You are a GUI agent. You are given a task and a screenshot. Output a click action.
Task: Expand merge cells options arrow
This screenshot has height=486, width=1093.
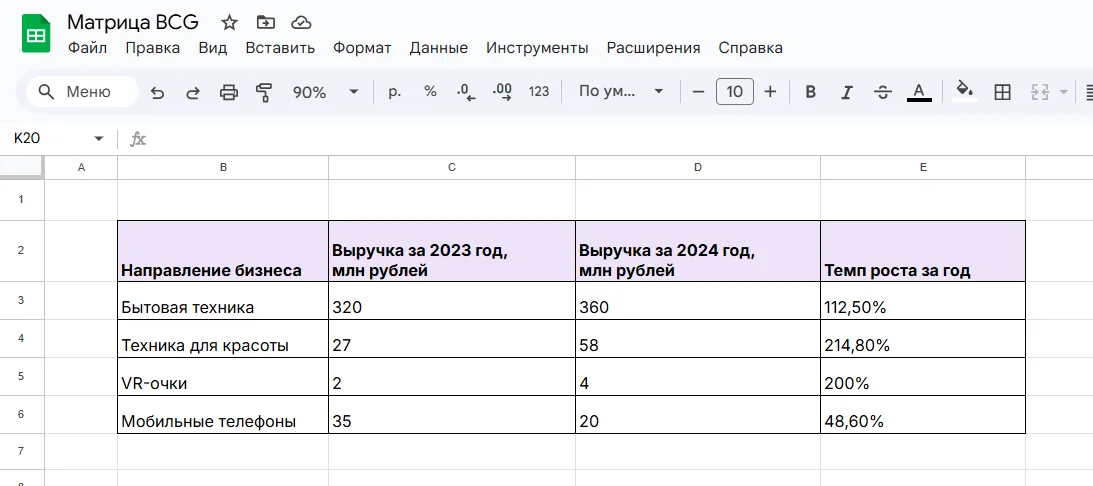click(x=1063, y=92)
